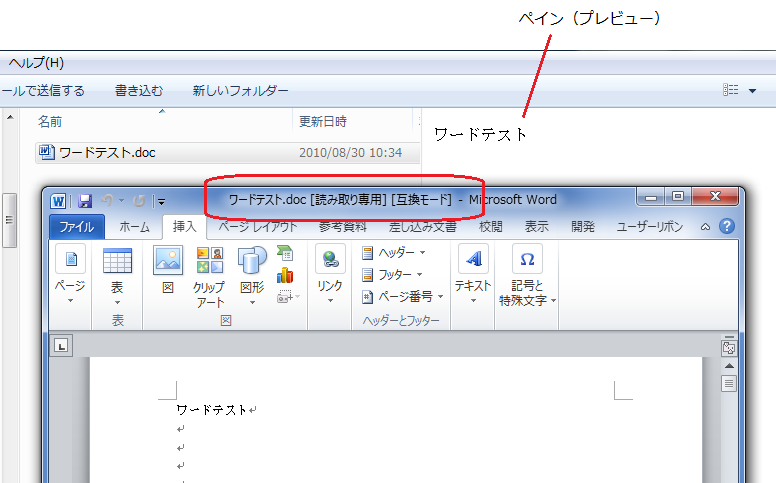The height and width of the screenshot is (483, 776).
Task: Sort by 名前 column header in Explorer
Action: 50,122
